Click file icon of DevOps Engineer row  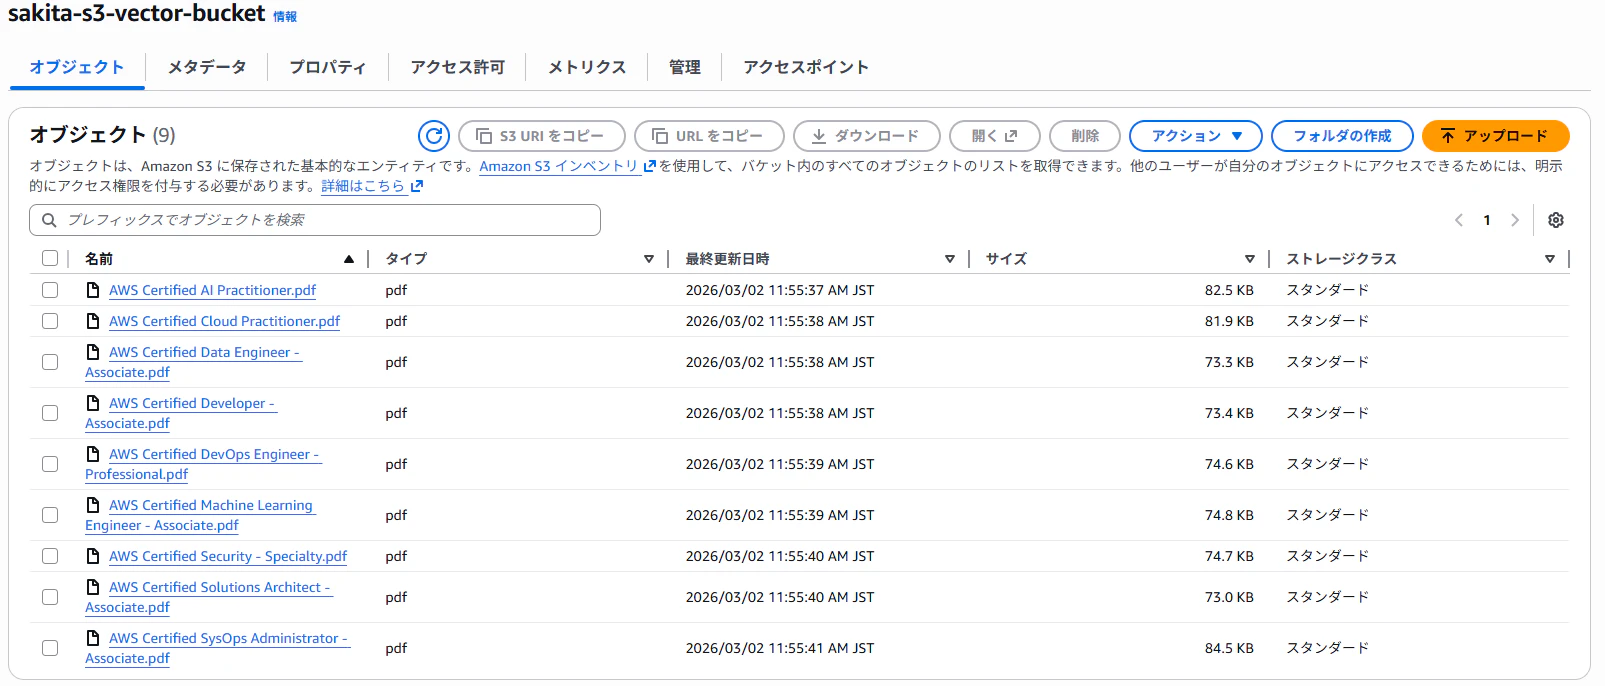[x=93, y=454]
